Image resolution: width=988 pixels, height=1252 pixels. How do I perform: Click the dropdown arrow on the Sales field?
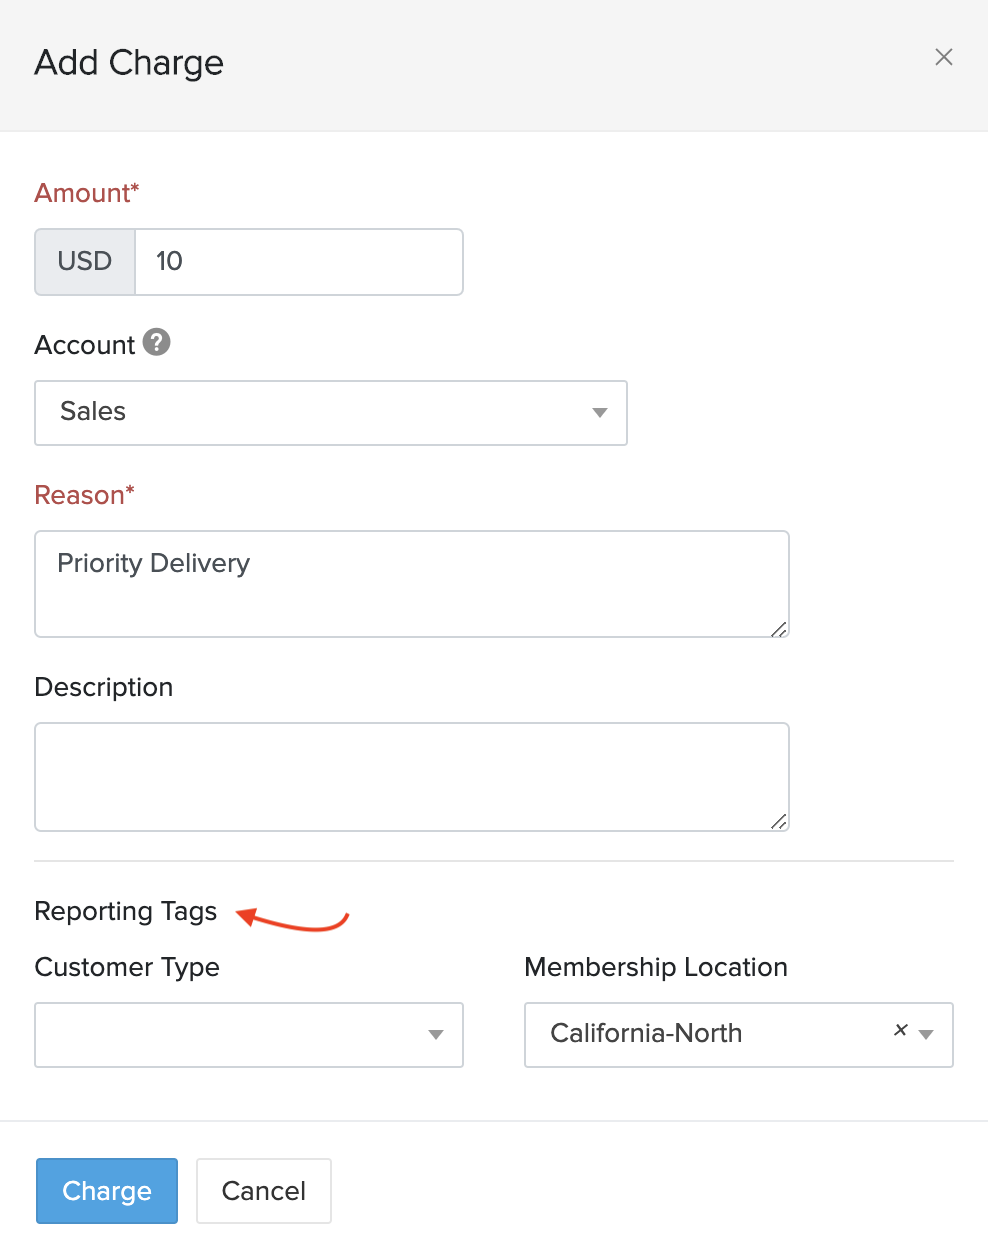pos(599,412)
